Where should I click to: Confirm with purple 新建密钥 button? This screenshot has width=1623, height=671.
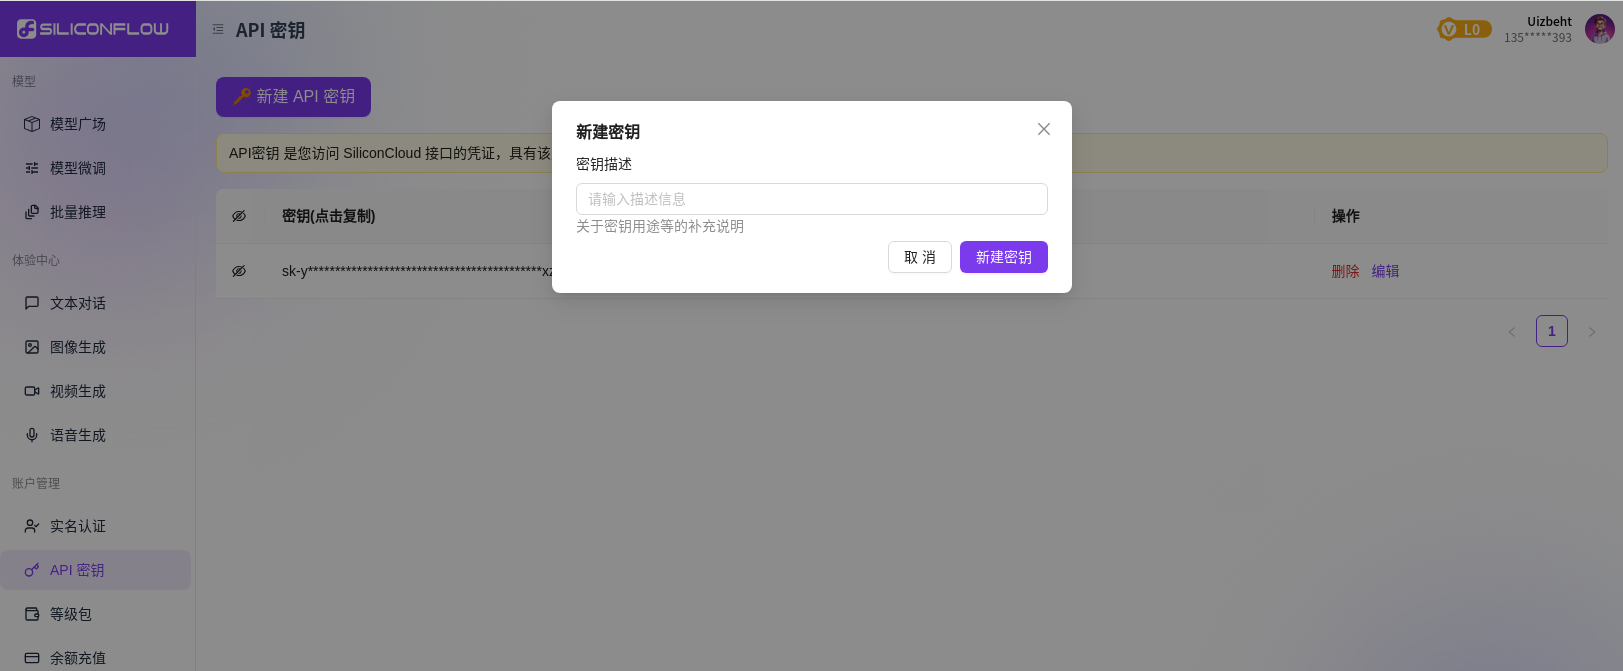coord(1003,257)
